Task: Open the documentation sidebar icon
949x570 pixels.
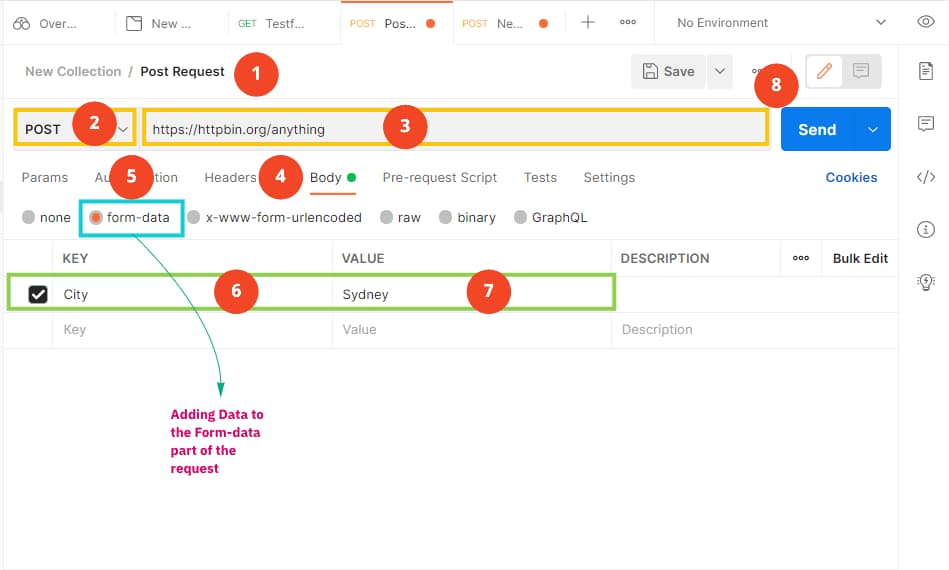Action: click(925, 71)
